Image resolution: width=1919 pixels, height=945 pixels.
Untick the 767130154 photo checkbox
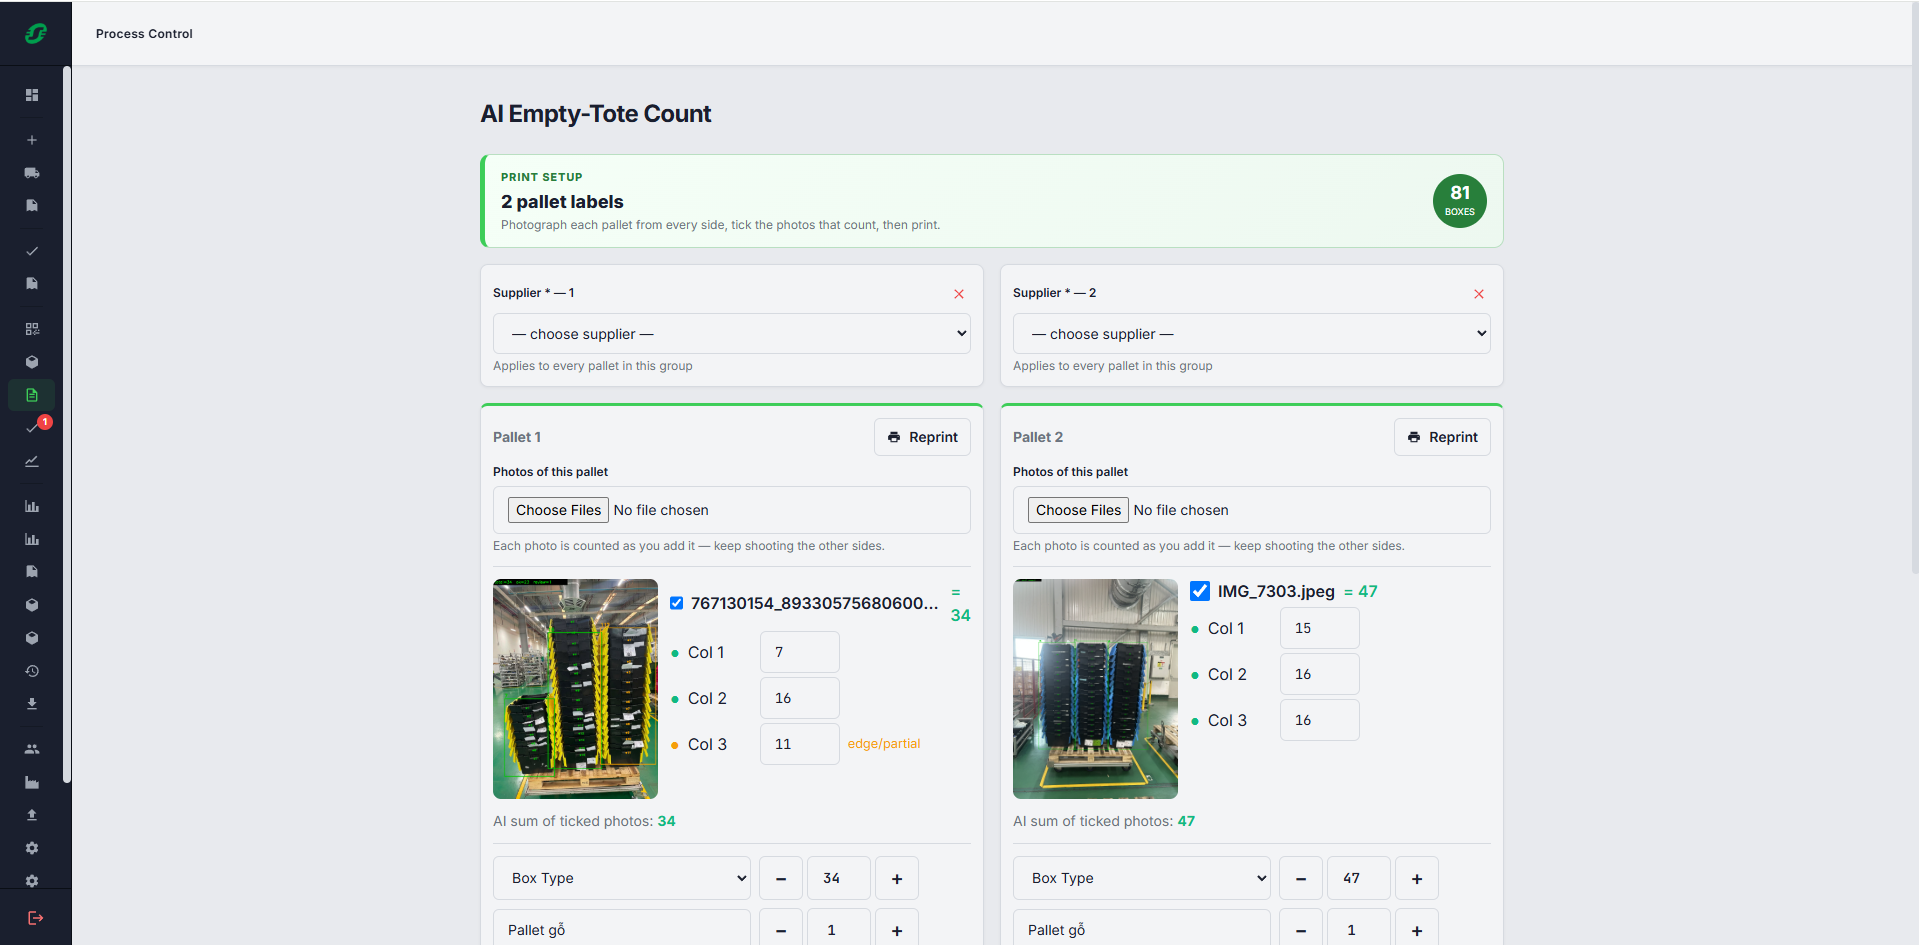pyautogui.click(x=677, y=603)
